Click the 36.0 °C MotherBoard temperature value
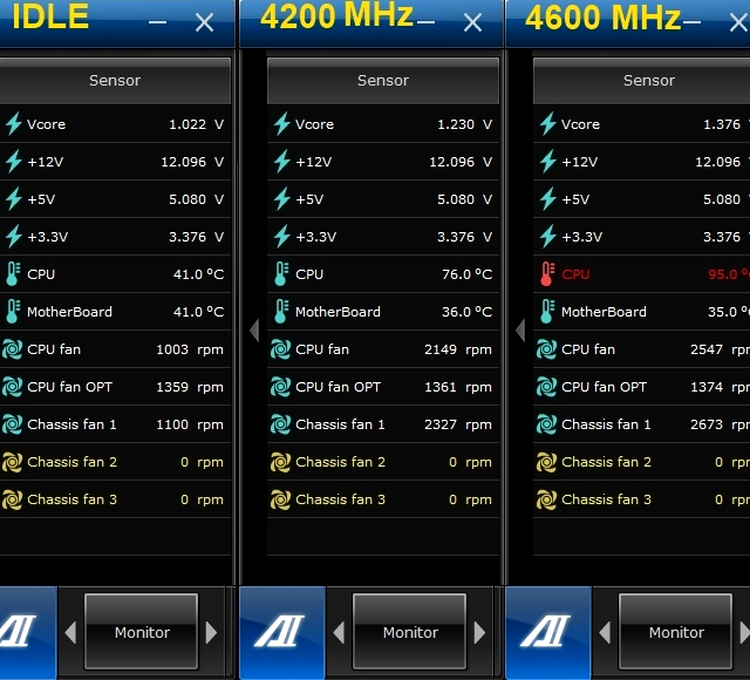This screenshot has height=680, width=750. click(x=467, y=312)
